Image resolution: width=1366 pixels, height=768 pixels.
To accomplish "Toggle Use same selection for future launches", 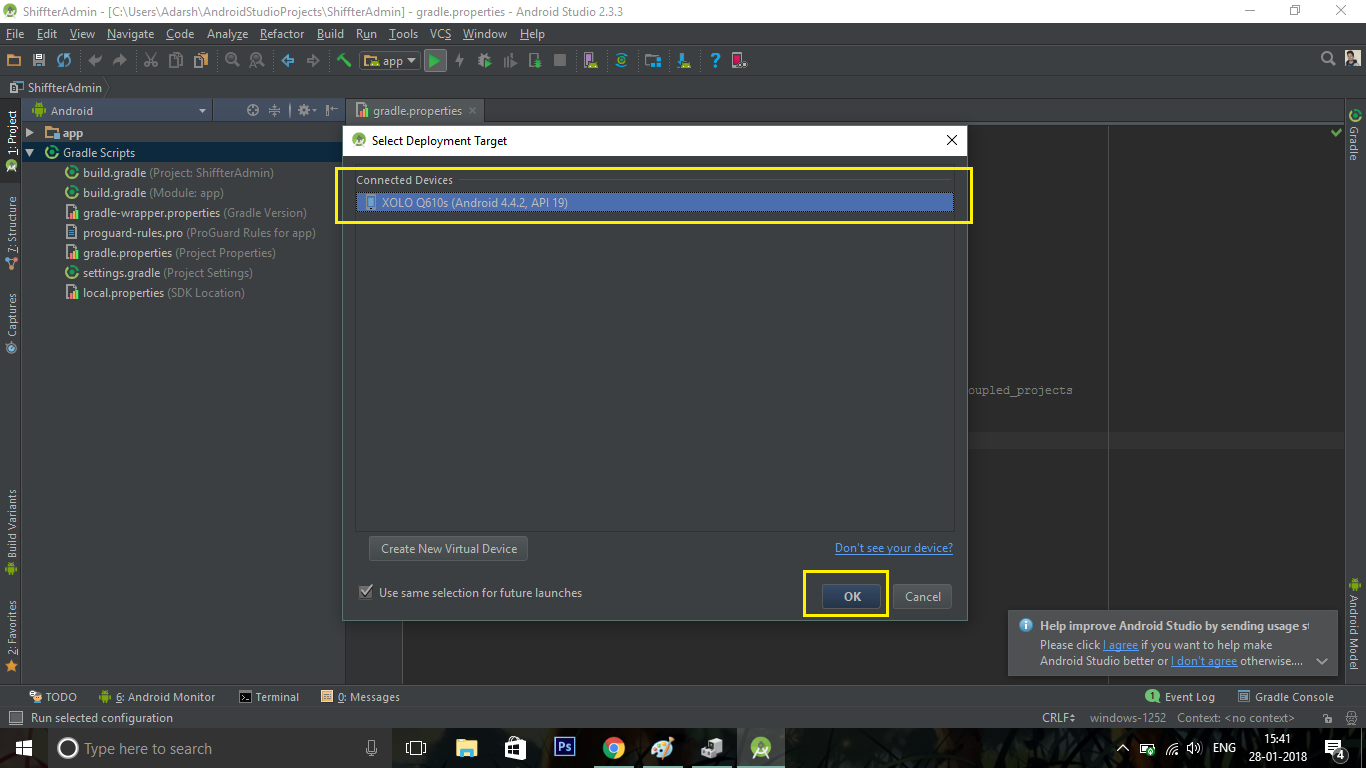I will point(366,593).
